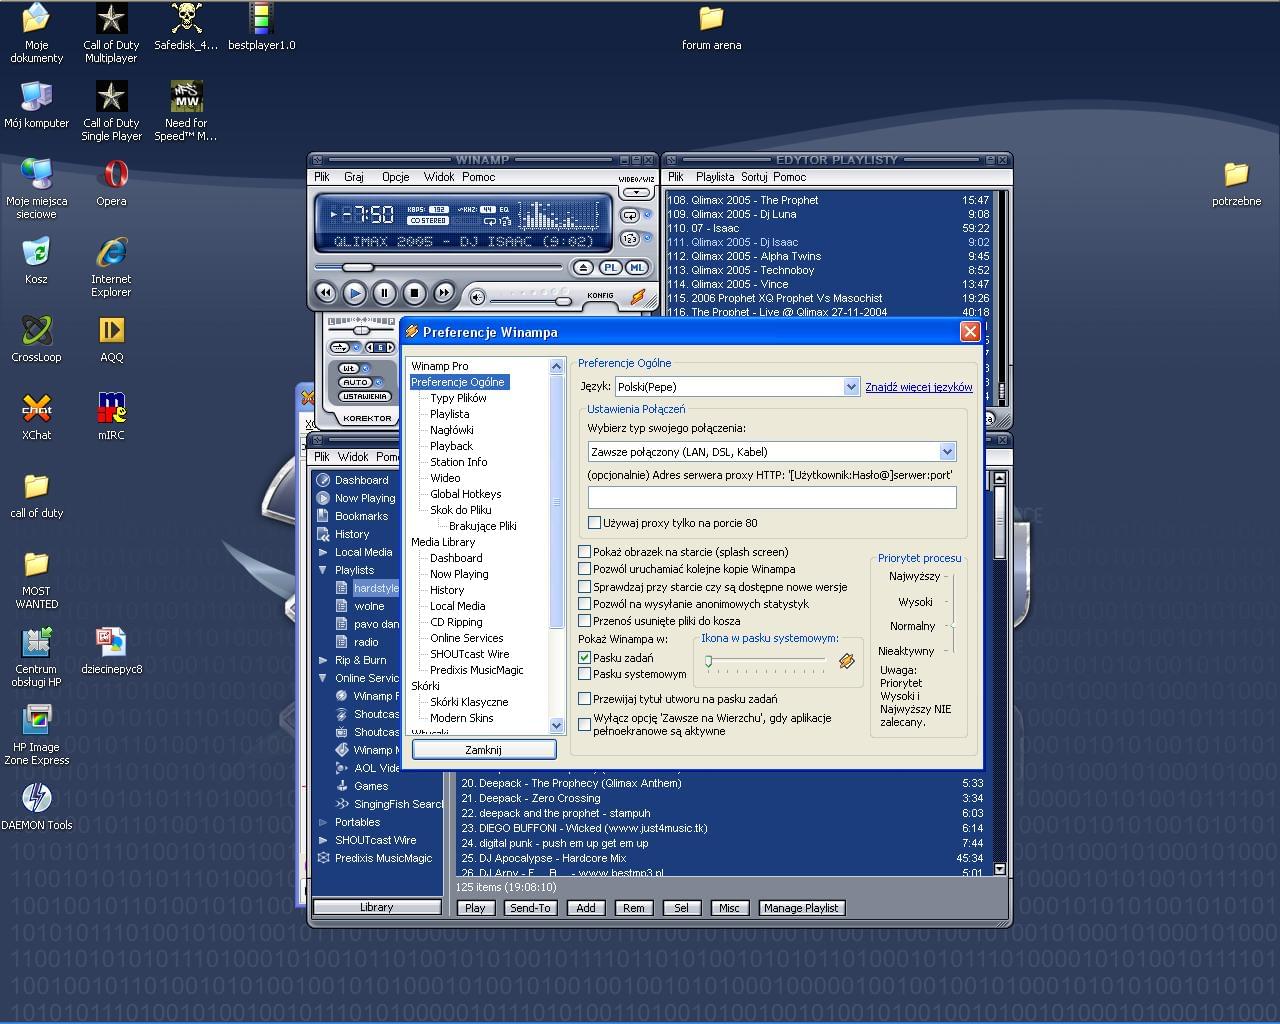Image resolution: width=1280 pixels, height=1024 pixels.
Task: Select the AQQ desktop icon
Action: tap(111, 339)
